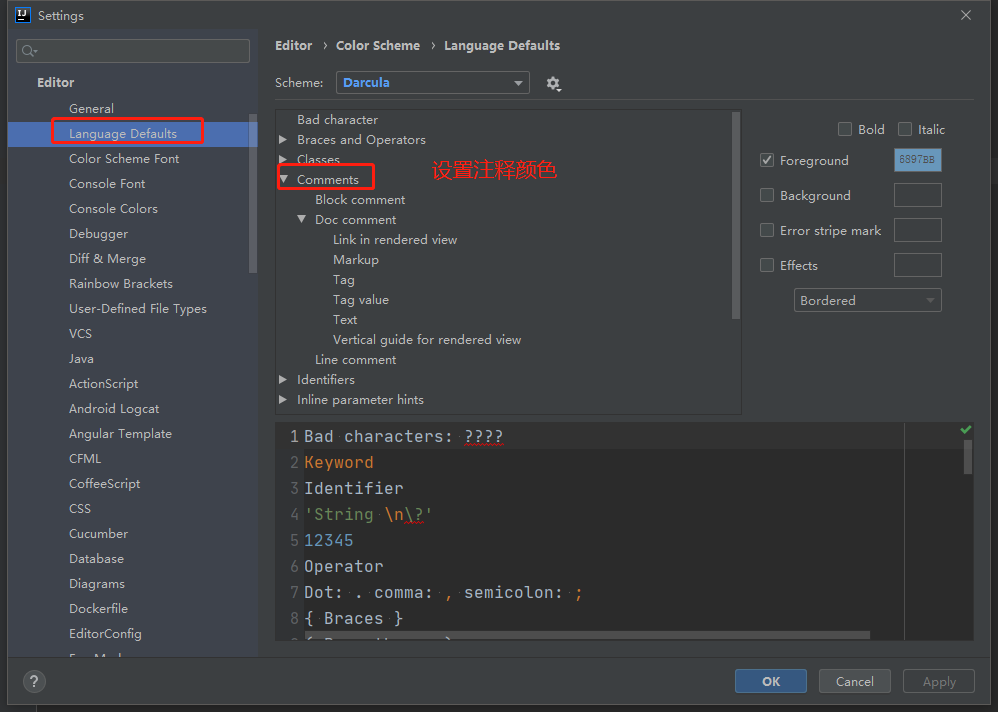Image resolution: width=998 pixels, height=712 pixels.
Task: Open User-Defined File Types settings
Action: (138, 309)
